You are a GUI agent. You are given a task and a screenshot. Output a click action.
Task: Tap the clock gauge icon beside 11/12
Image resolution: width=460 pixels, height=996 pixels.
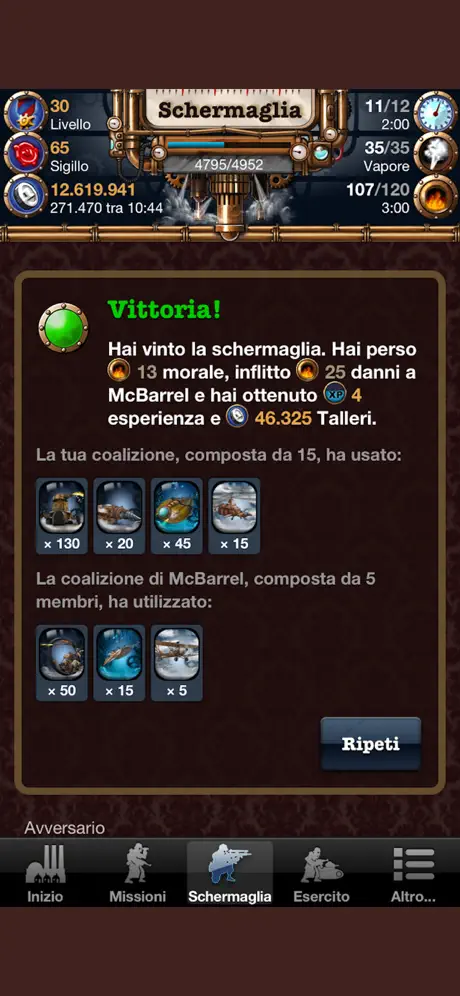coord(436,112)
